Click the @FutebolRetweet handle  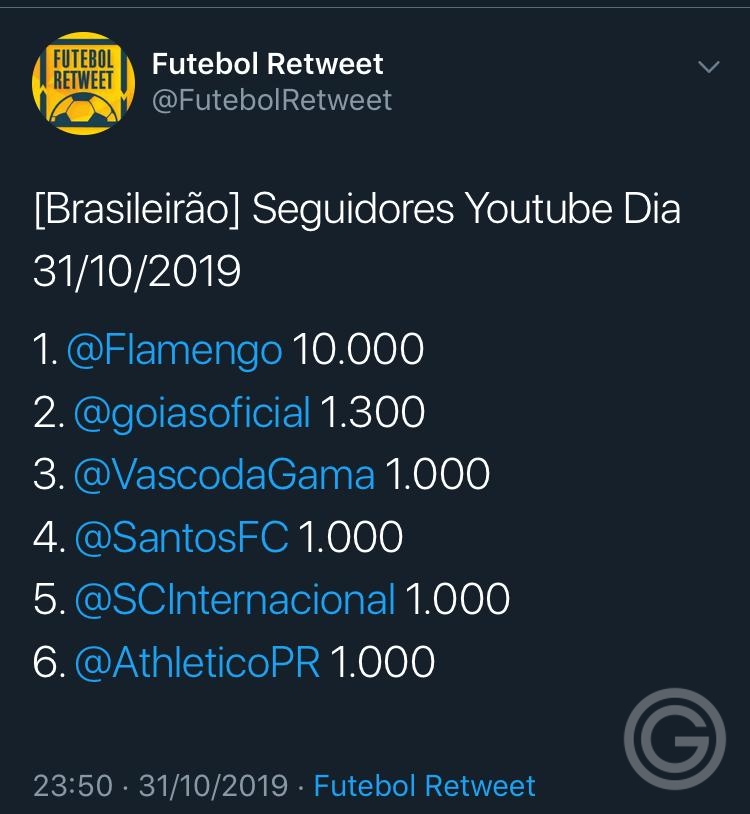272,100
